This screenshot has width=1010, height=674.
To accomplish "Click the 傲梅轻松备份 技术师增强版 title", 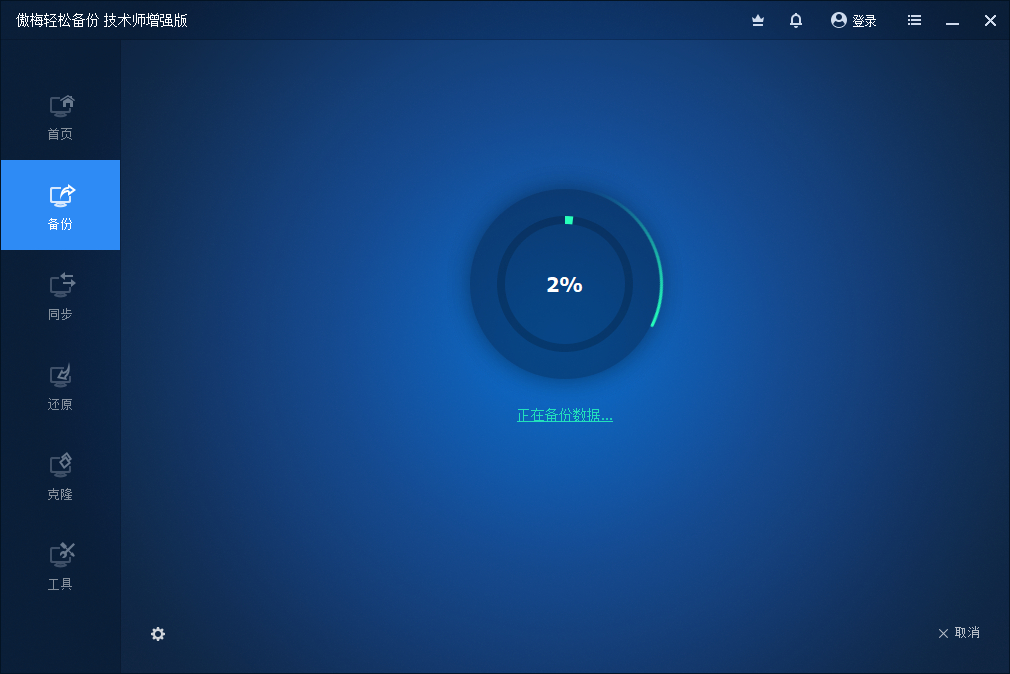I will point(102,21).
